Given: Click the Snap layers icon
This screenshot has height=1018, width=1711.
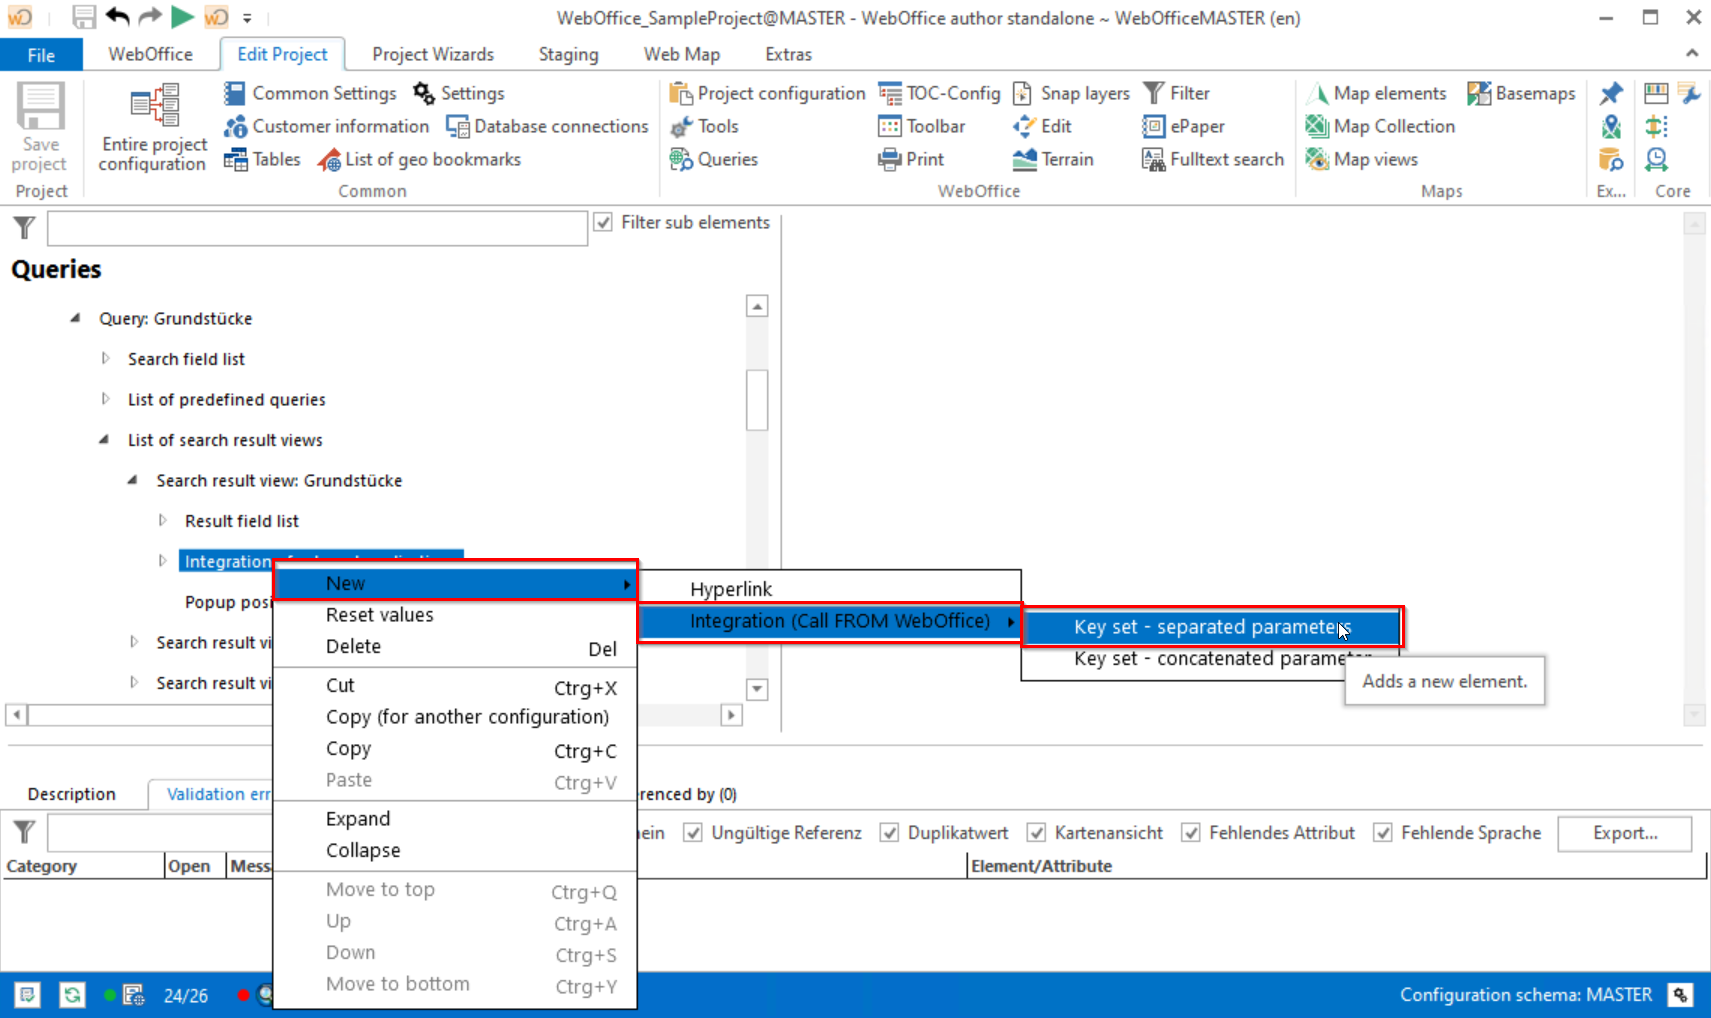Looking at the screenshot, I should [1070, 92].
